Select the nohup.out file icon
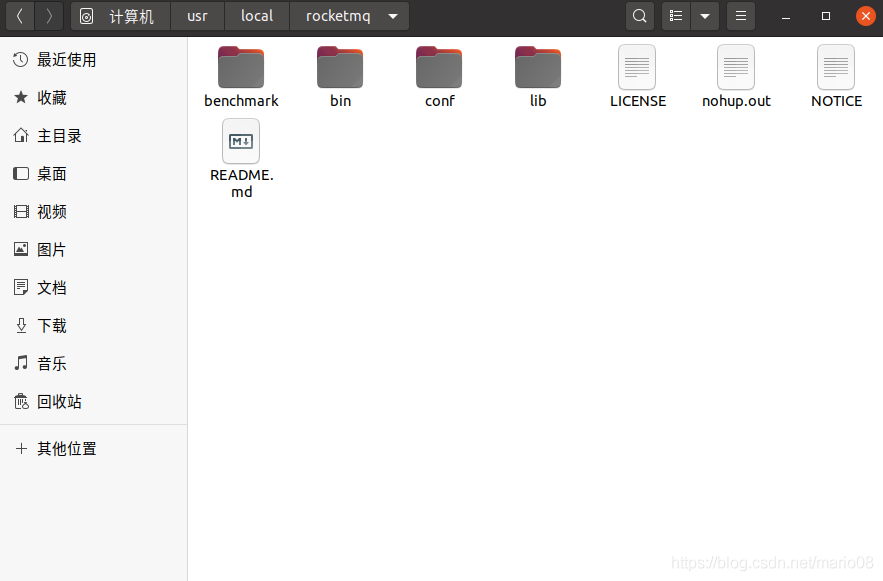The height and width of the screenshot is (581, 883). click(x=736, y=67)
